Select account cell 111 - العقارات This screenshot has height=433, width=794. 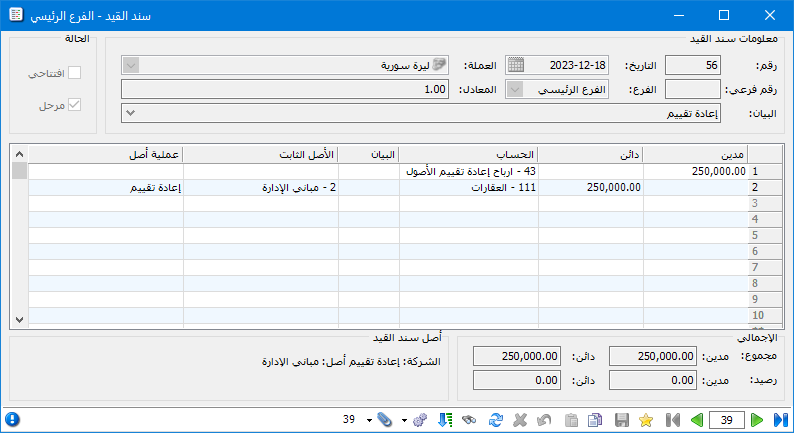click(468, 187)
